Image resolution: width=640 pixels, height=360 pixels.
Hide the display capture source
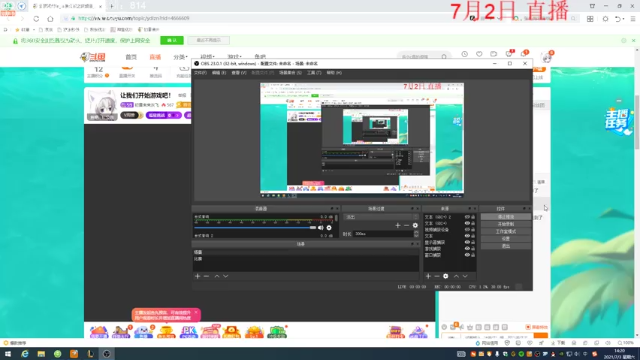467,242
